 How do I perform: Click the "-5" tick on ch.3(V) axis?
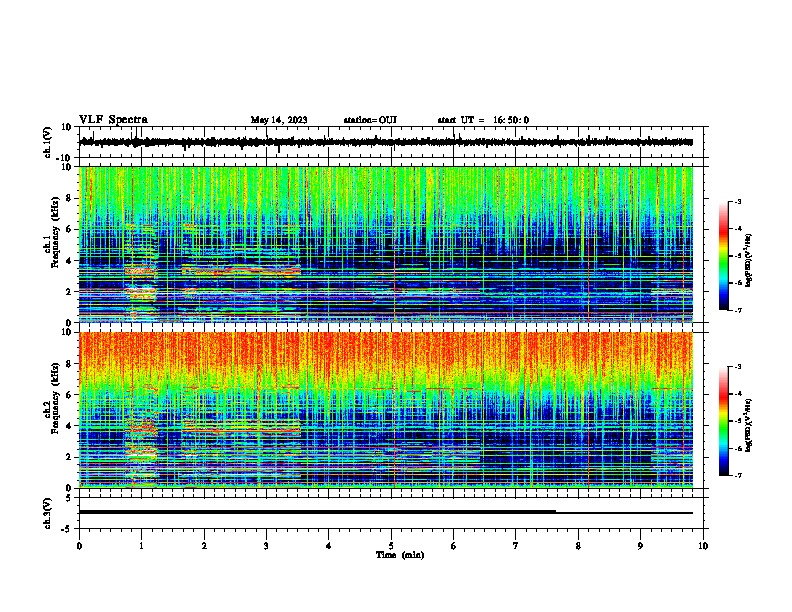coord(67,529)
